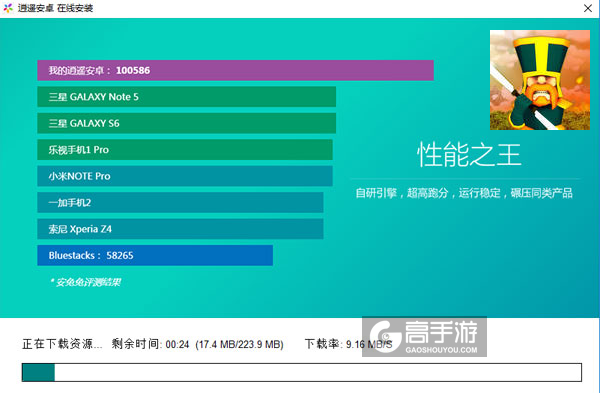Select the purple 我的逍遥安卓 100586 score bar
The width and height of the screenshot is (600, 393).
tap(235, 70)
